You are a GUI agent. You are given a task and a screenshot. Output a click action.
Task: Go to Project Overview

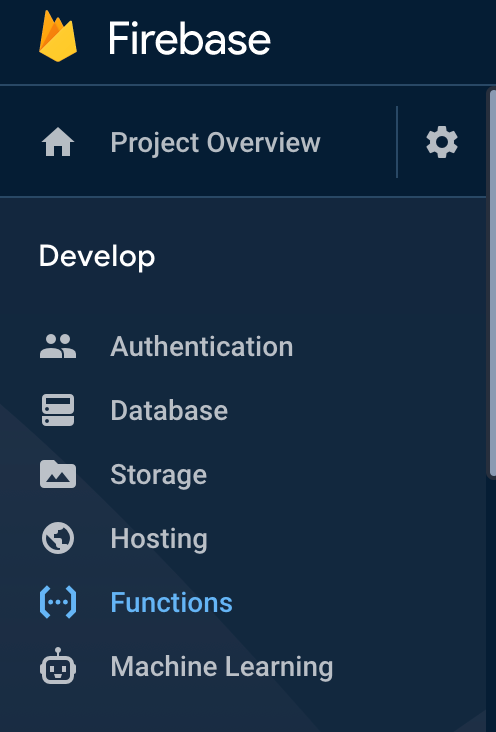tap(215, 142)
